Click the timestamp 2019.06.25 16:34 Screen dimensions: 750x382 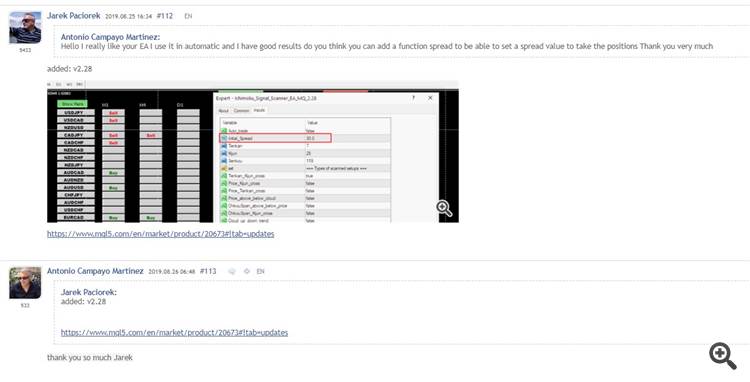point(129,17)
